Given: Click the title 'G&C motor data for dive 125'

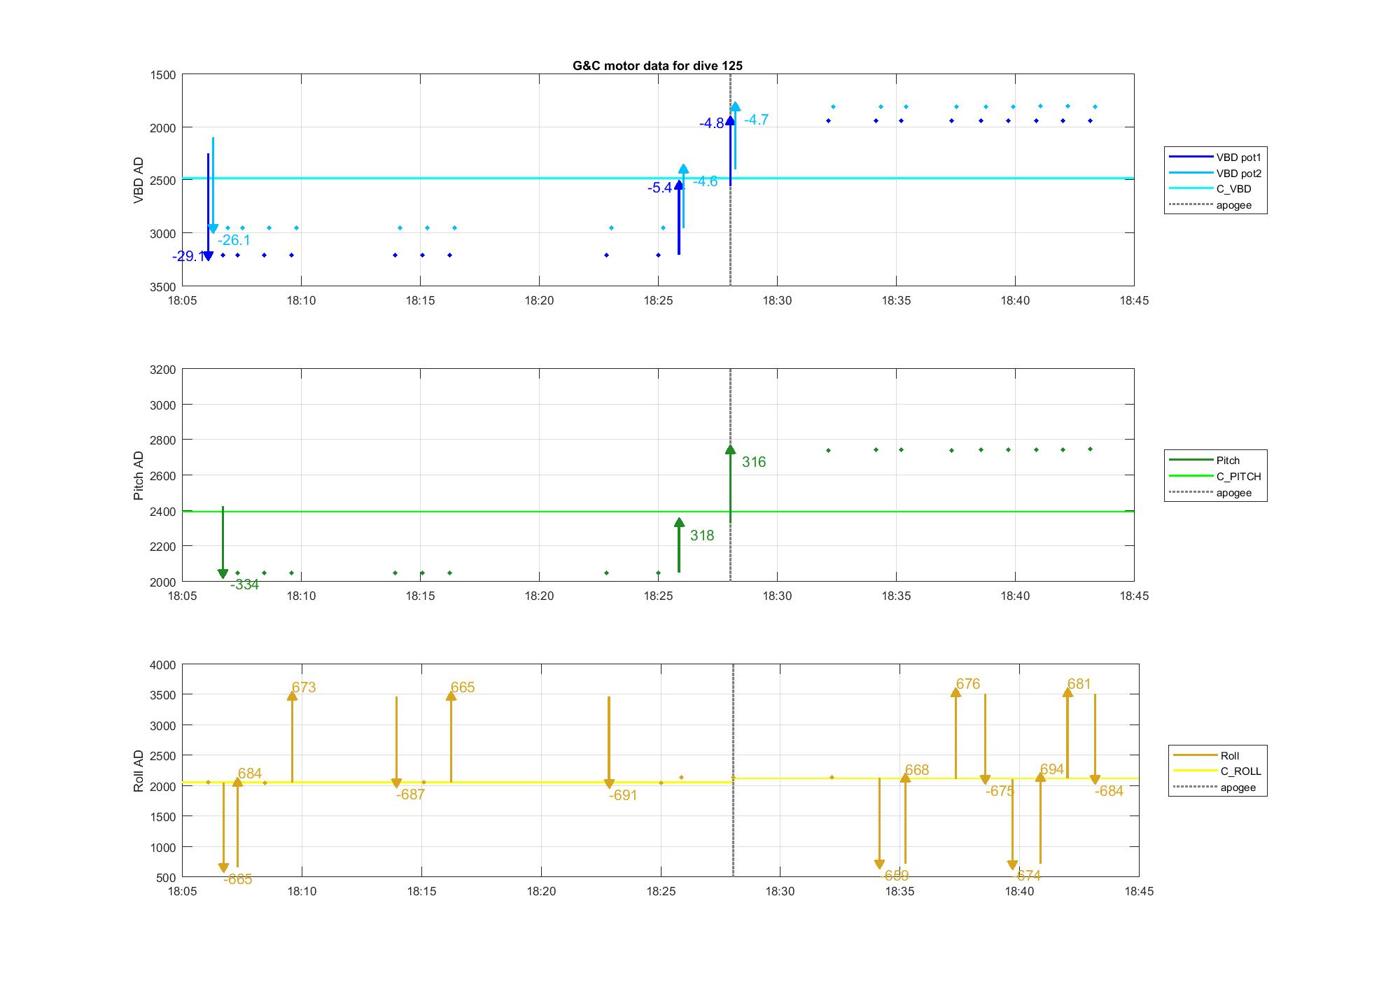Looking at the screenshot, I should pos(657,65).
